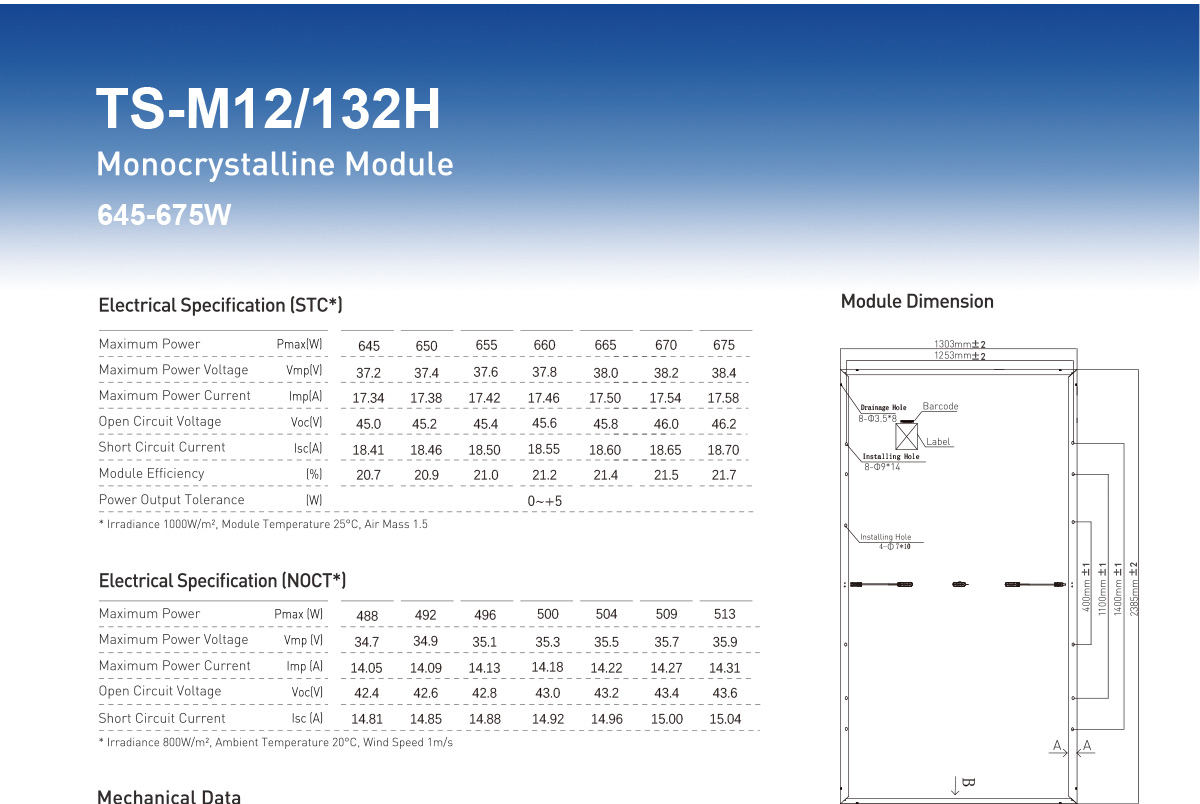Select the 38.4 Vmp value
The height and width of the screenshot is (804, 1200).
pos(723,372)
